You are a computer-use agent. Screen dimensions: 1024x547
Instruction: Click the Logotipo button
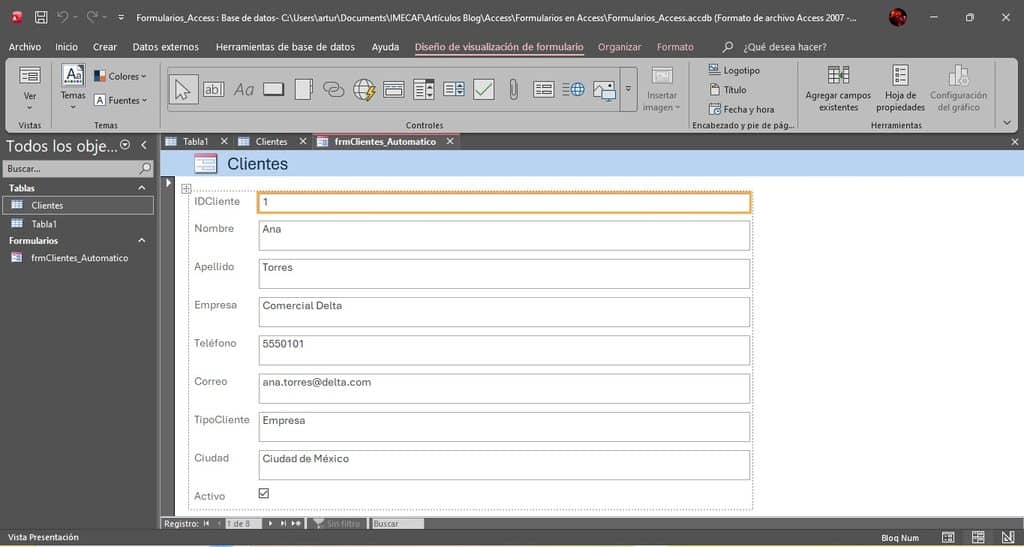tap(734, 70)
